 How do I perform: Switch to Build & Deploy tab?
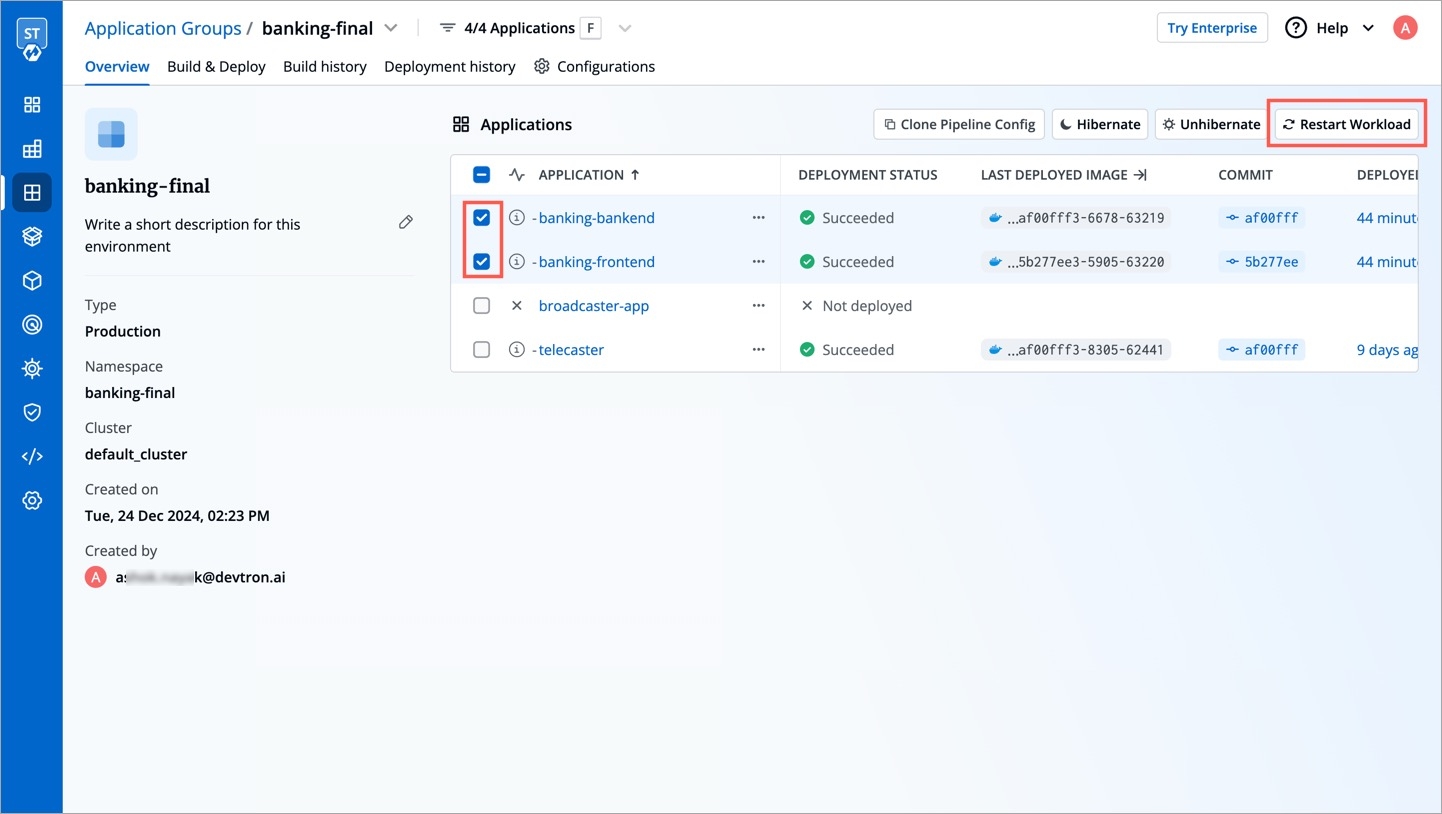[x=216, y=66]
